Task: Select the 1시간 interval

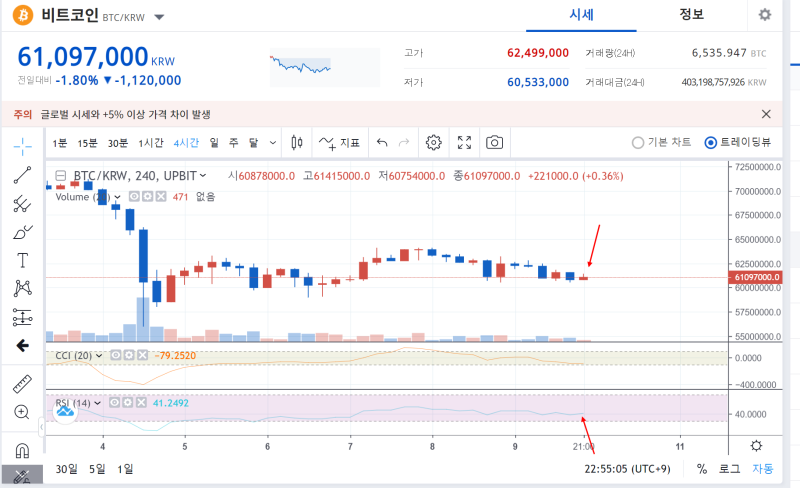Action: [151, 143]
